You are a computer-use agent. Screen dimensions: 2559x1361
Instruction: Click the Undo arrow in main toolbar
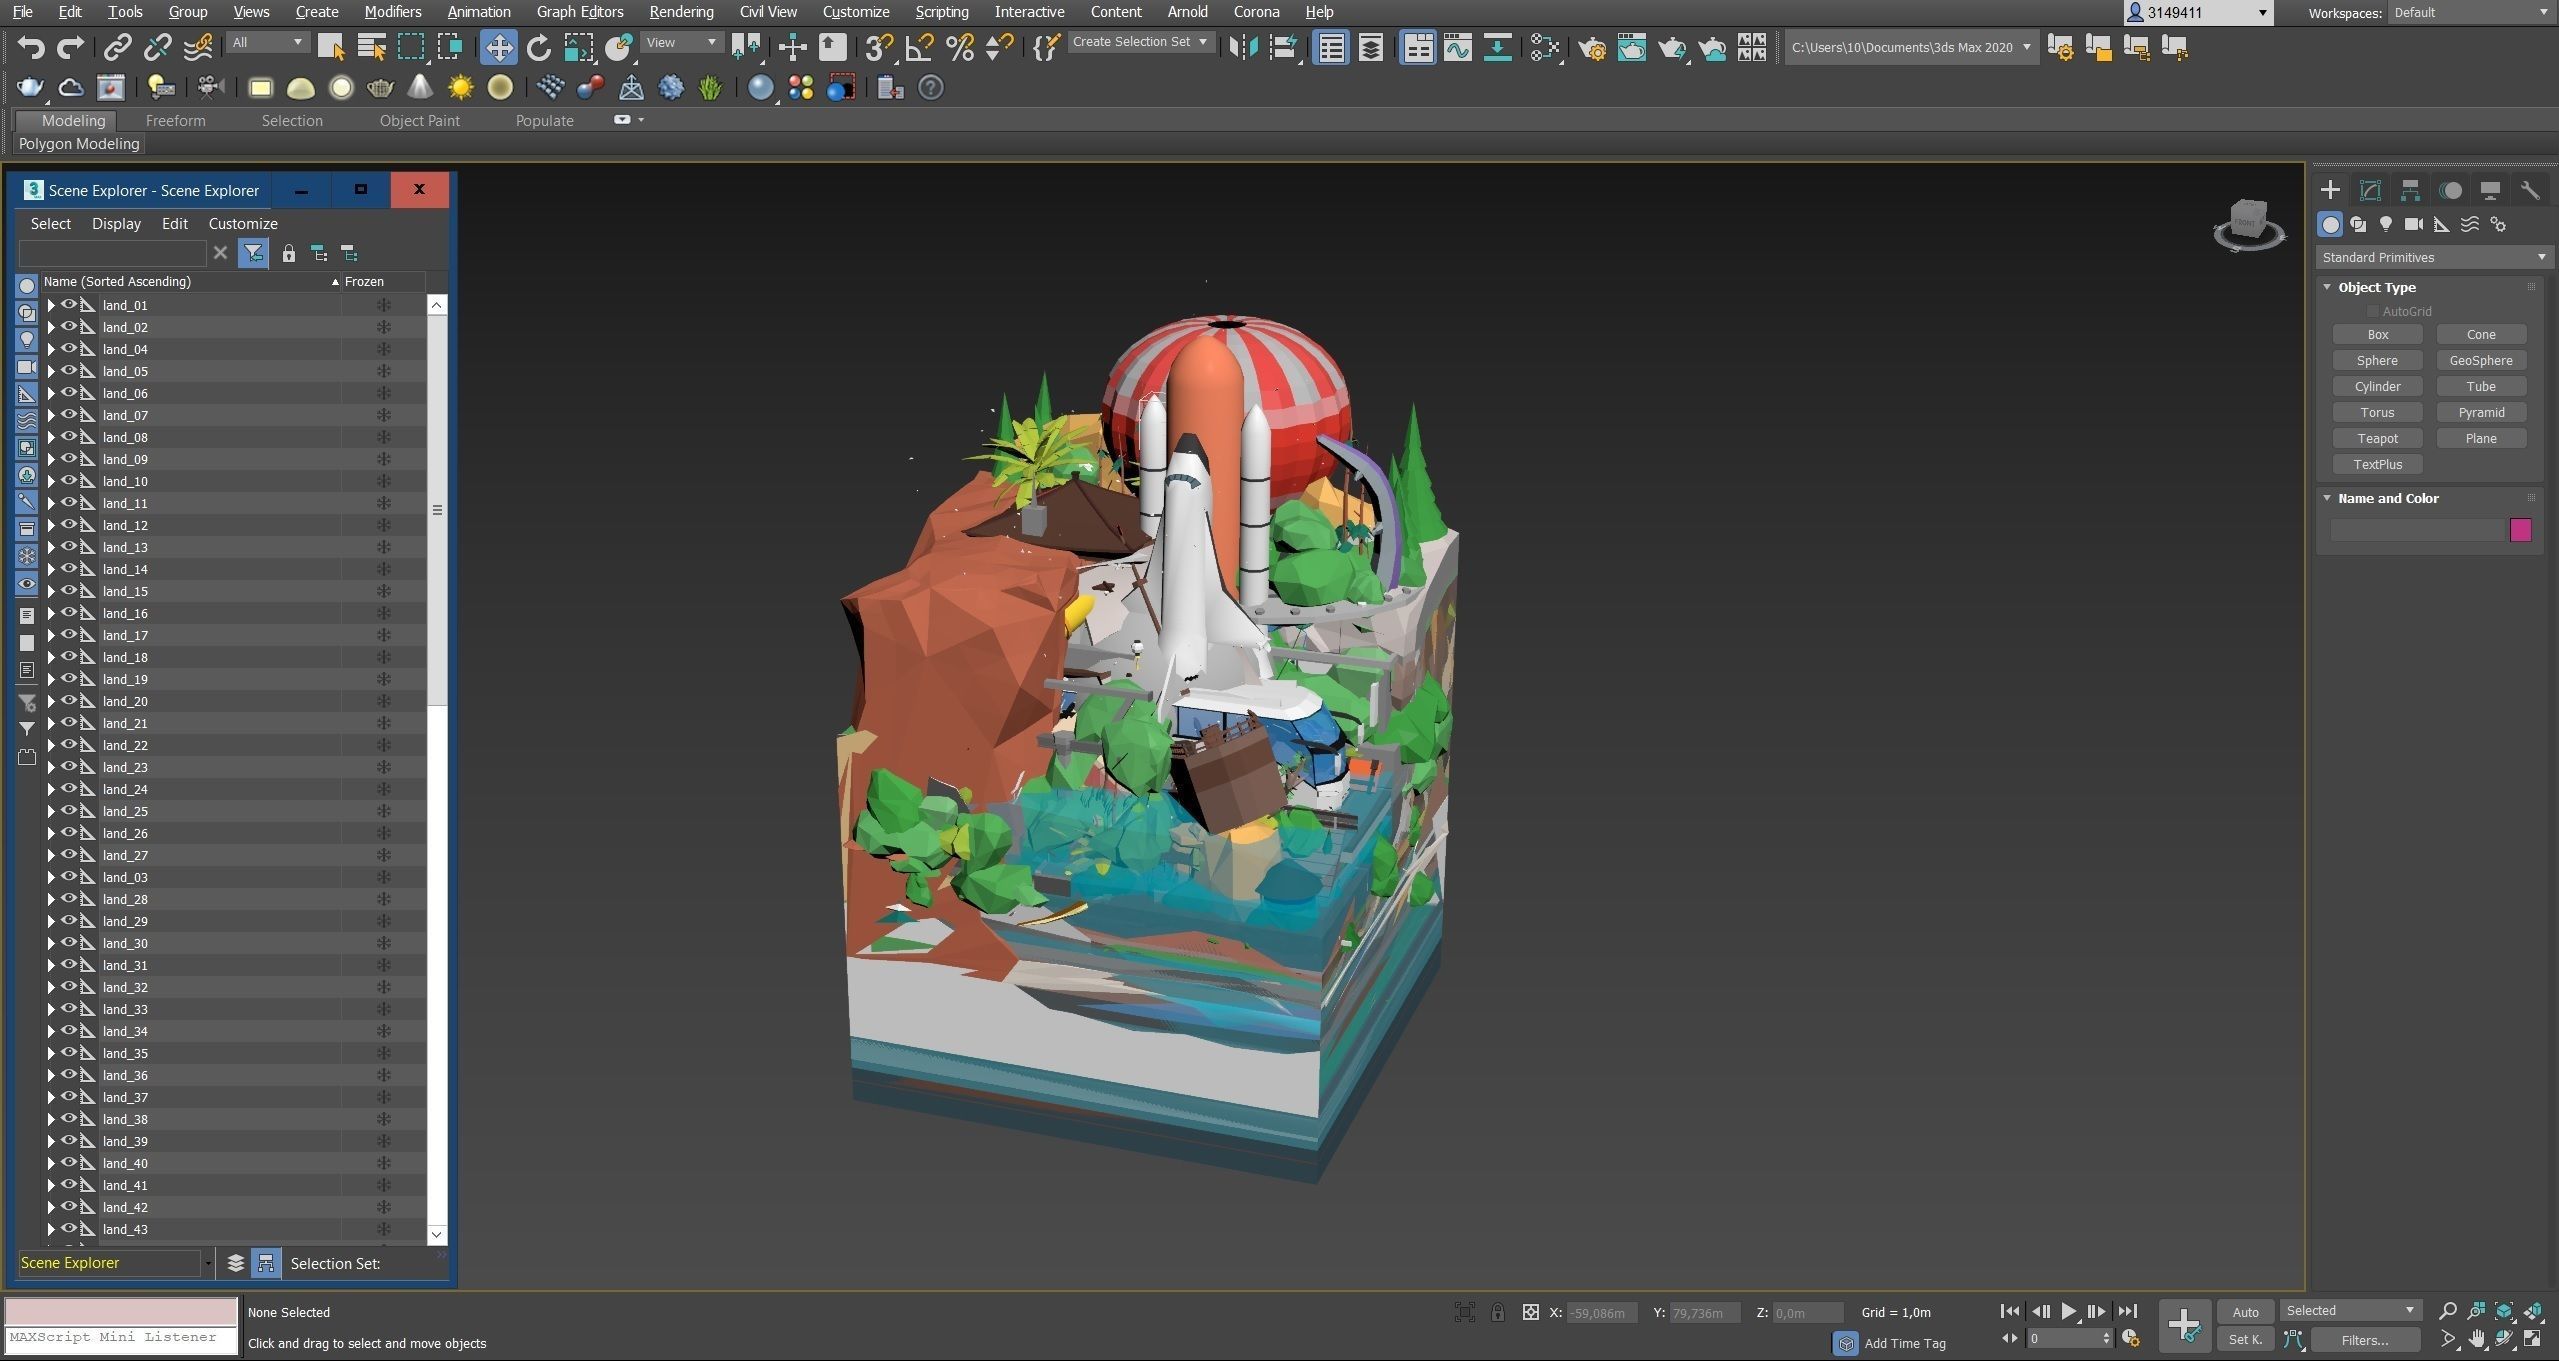click(x=31, y=47)
